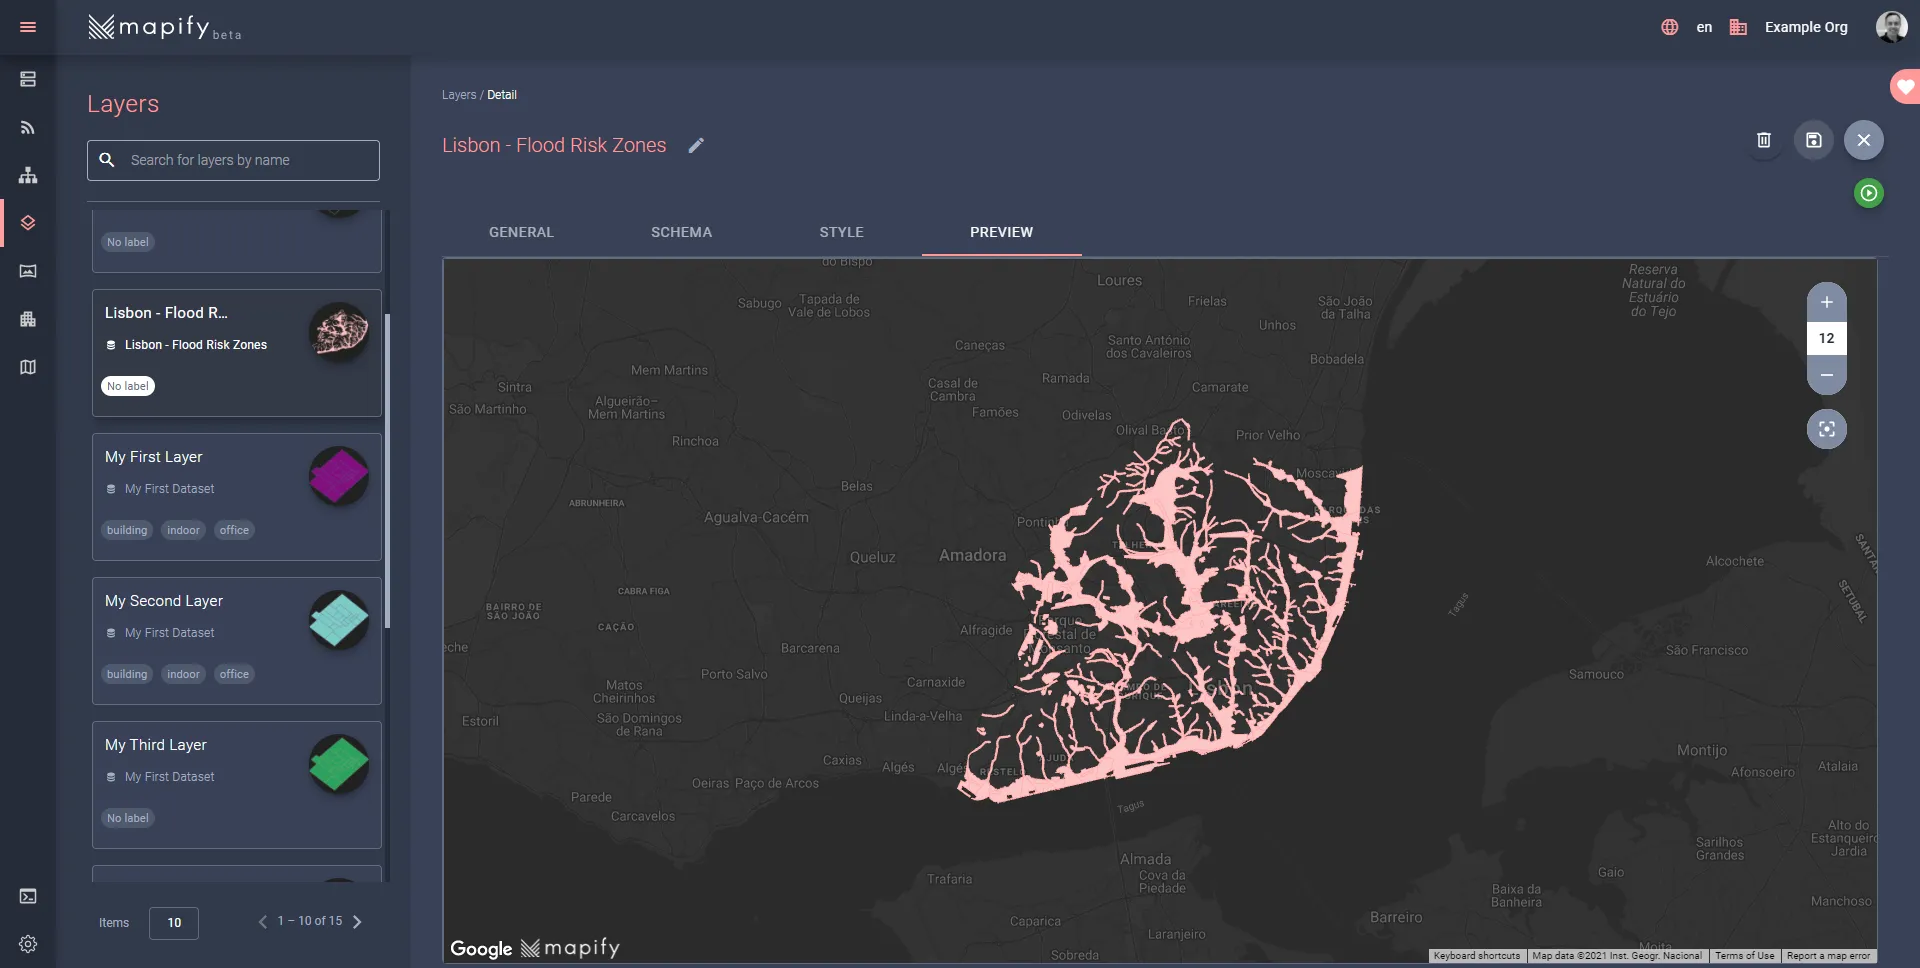
Task: Zoom in on the map preview
Action: [1827, 302]
